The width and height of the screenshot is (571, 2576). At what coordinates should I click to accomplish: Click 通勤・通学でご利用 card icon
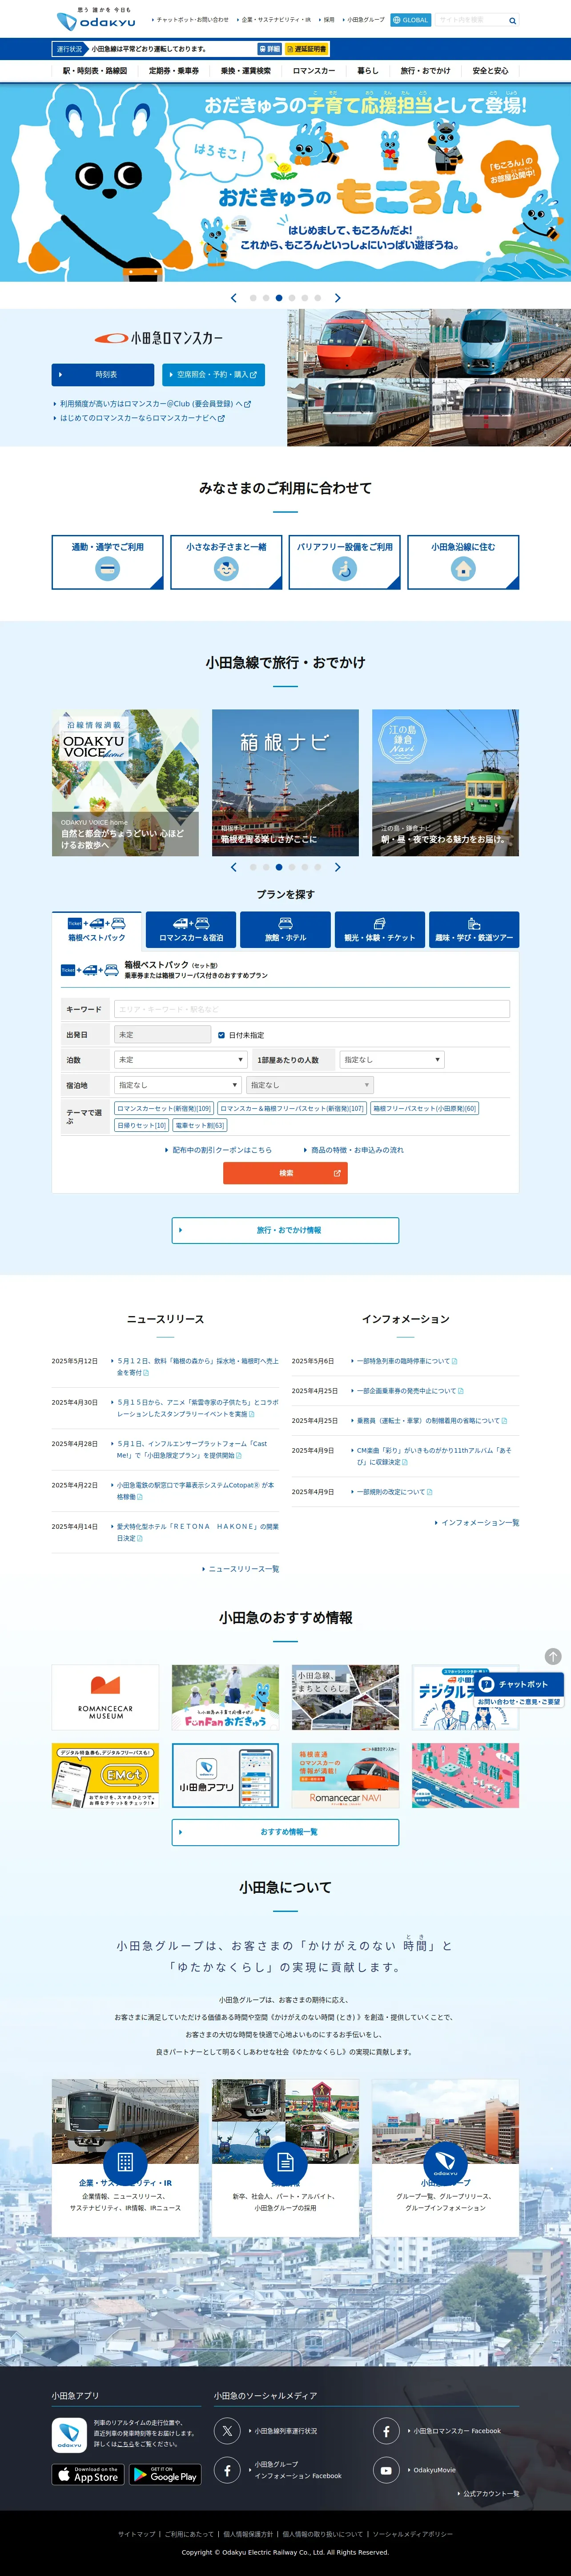107,569
